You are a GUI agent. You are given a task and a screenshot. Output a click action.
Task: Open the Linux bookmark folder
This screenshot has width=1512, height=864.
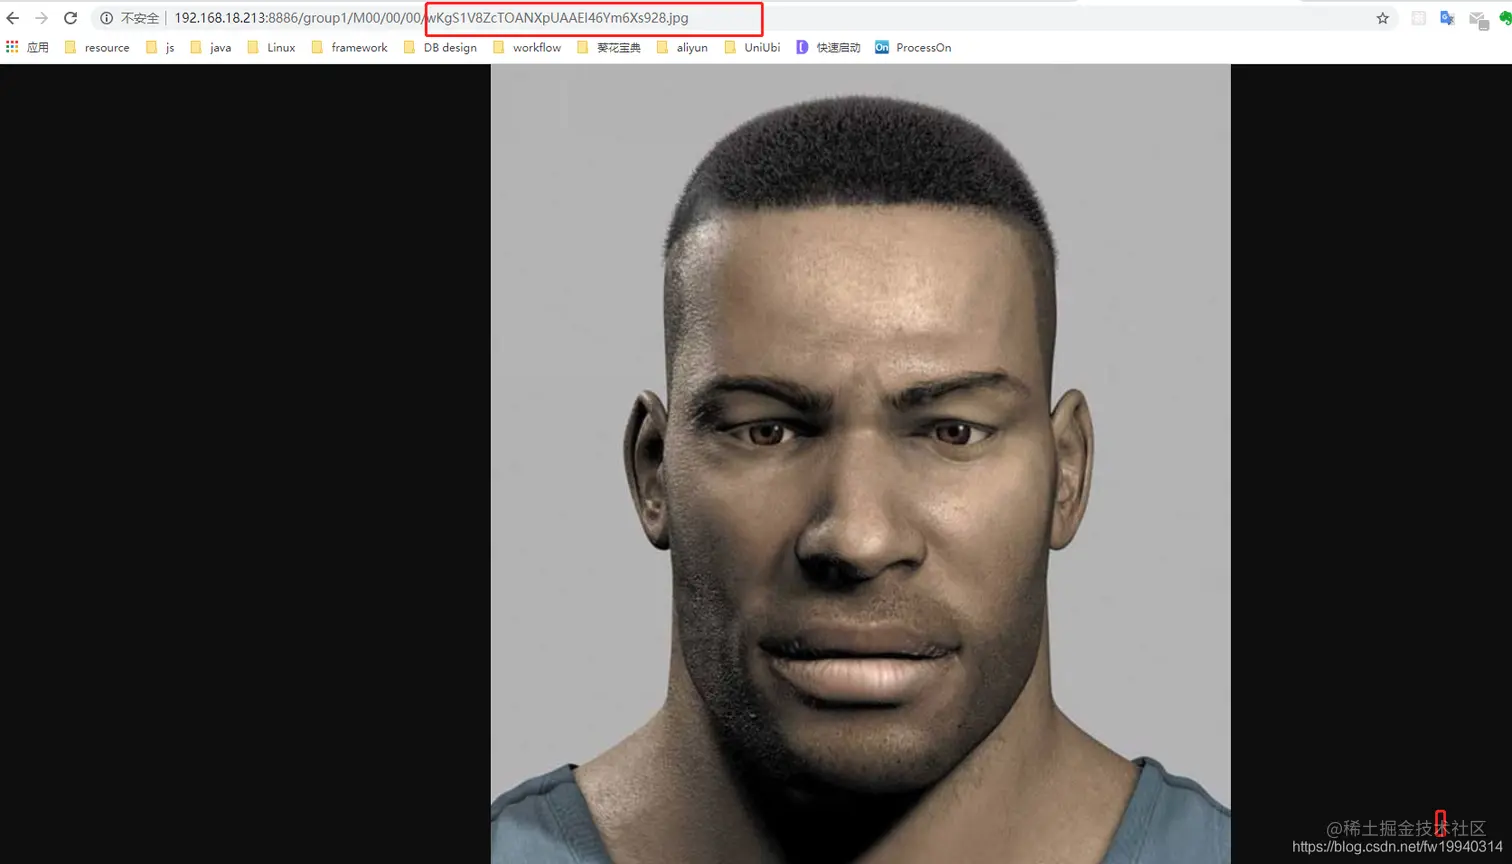click(x=271, y=47)
